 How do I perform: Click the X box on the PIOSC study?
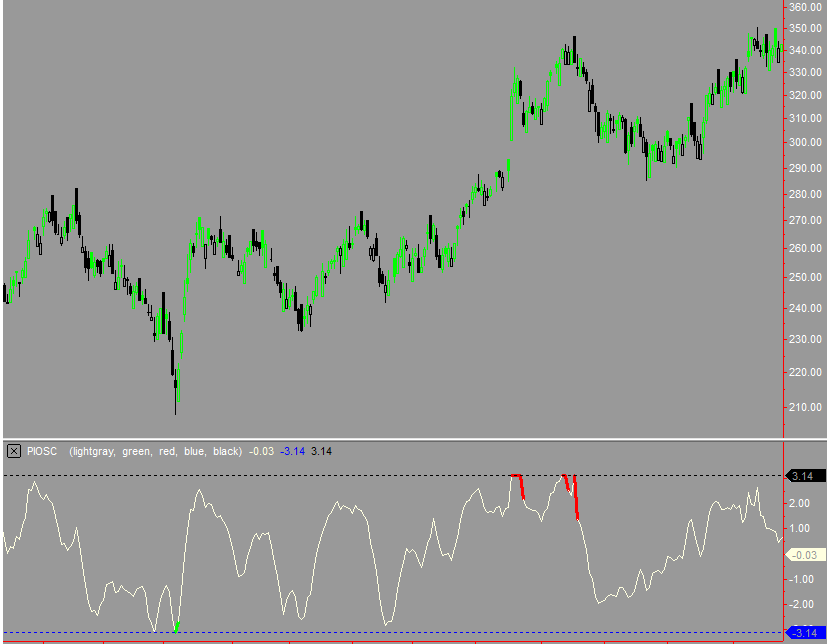(13, 451)
